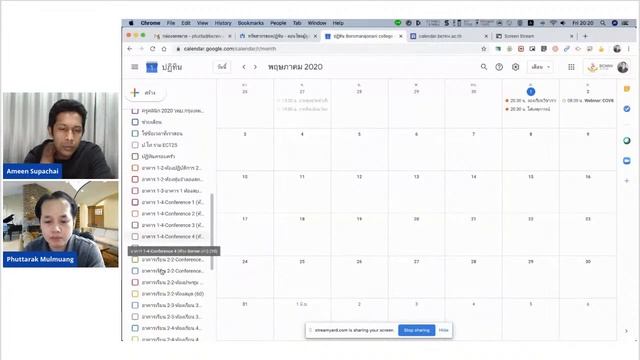Toggle the first 1-2 room calendar checkbox
The width and height of the screenshot is (640, 360).
coord(135,168)
